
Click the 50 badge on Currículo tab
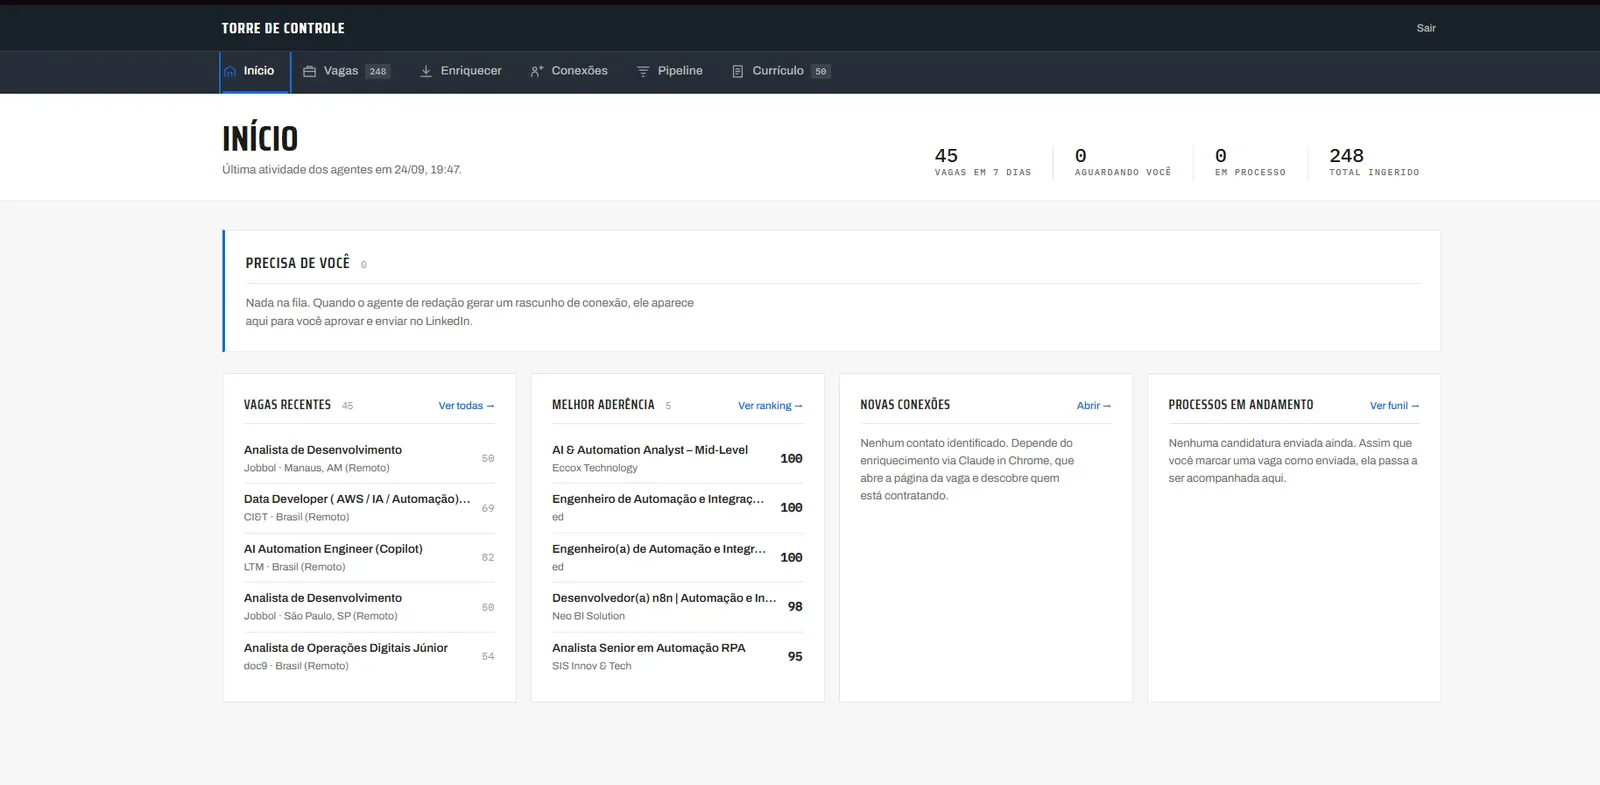pyautogui.click(x=821, y=72)
